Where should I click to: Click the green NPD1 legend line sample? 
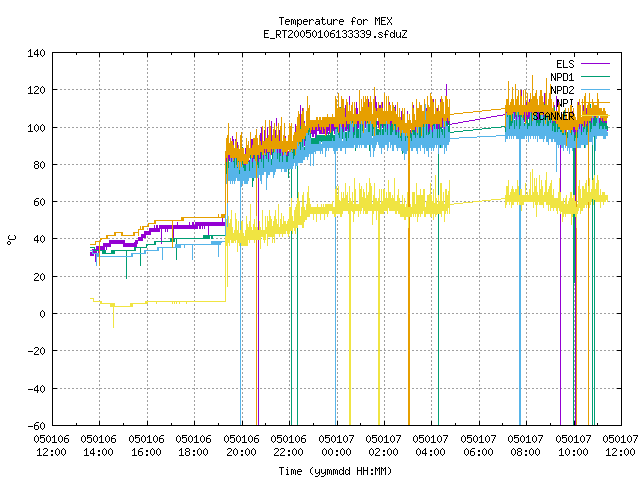pos(596,76)
